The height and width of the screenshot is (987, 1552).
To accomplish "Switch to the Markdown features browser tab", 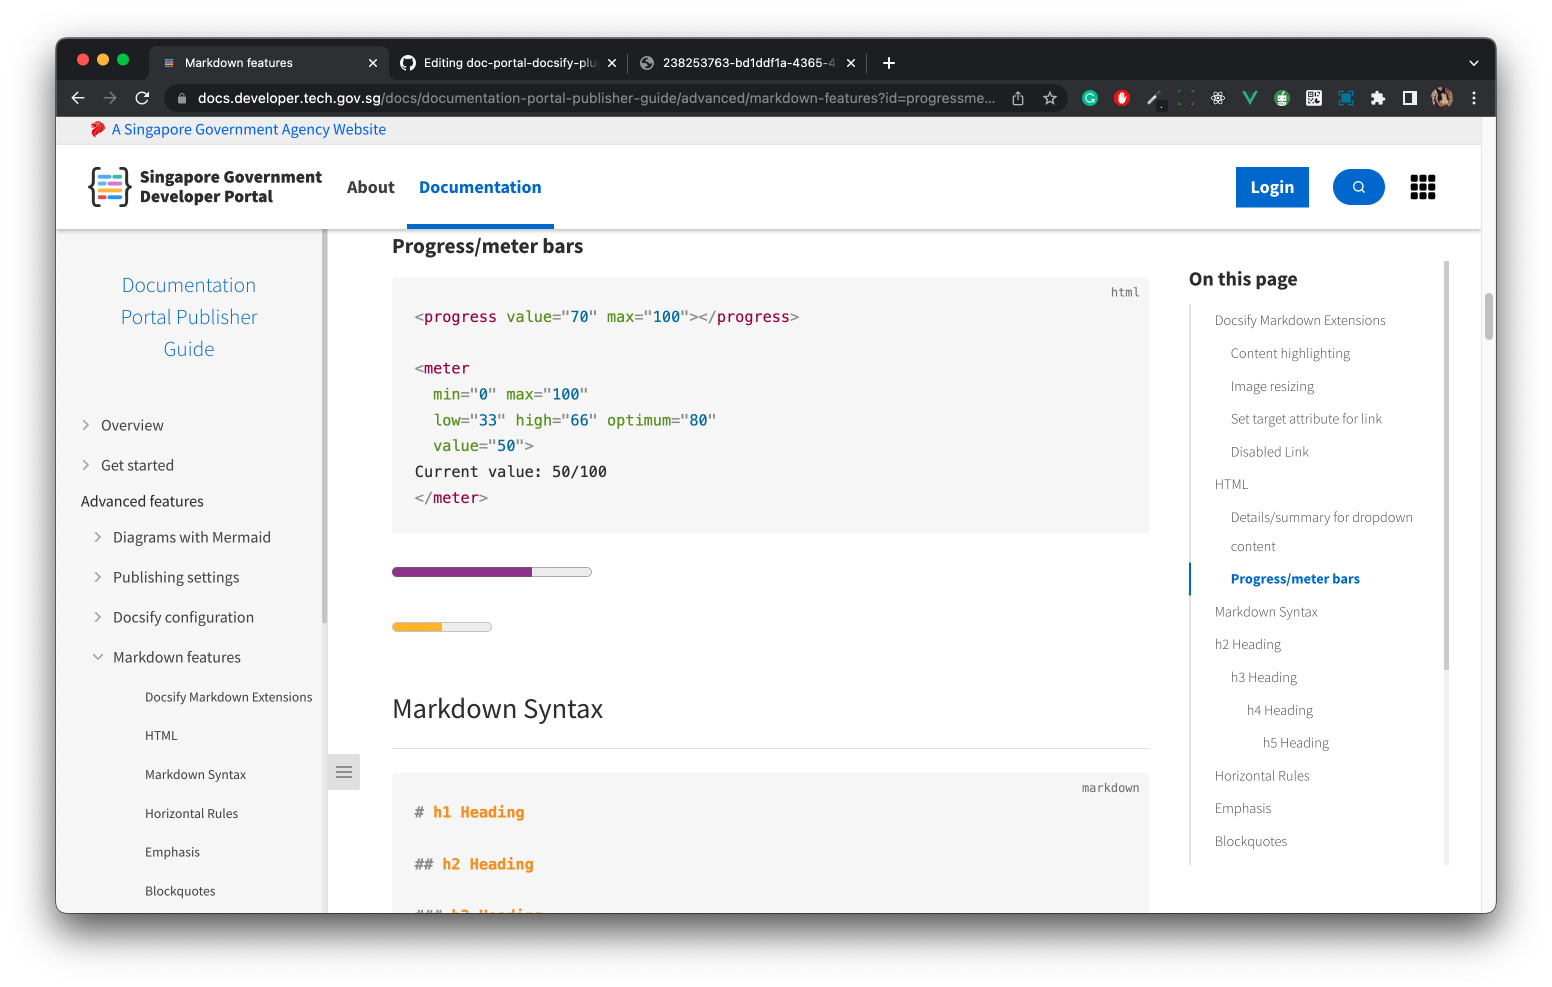I will pyautogui.click(x=270, y=63).
